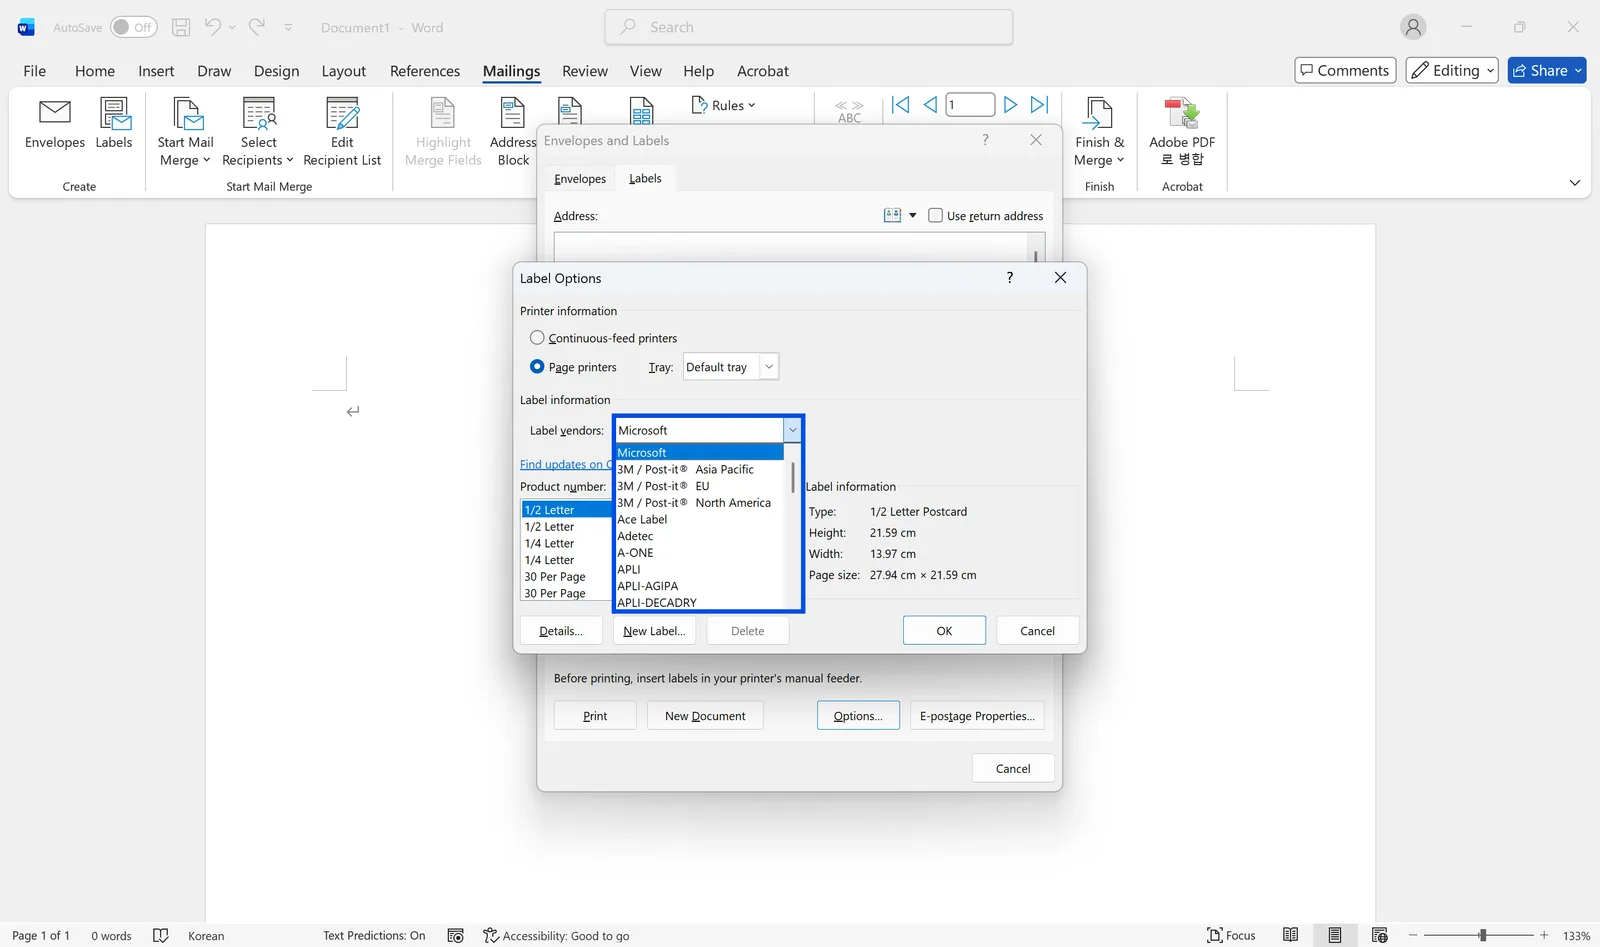Image resolution: width=1600 pixels, height=947 pixels.
Task: Choose A-ONE vendor from list
Action: 635,553
